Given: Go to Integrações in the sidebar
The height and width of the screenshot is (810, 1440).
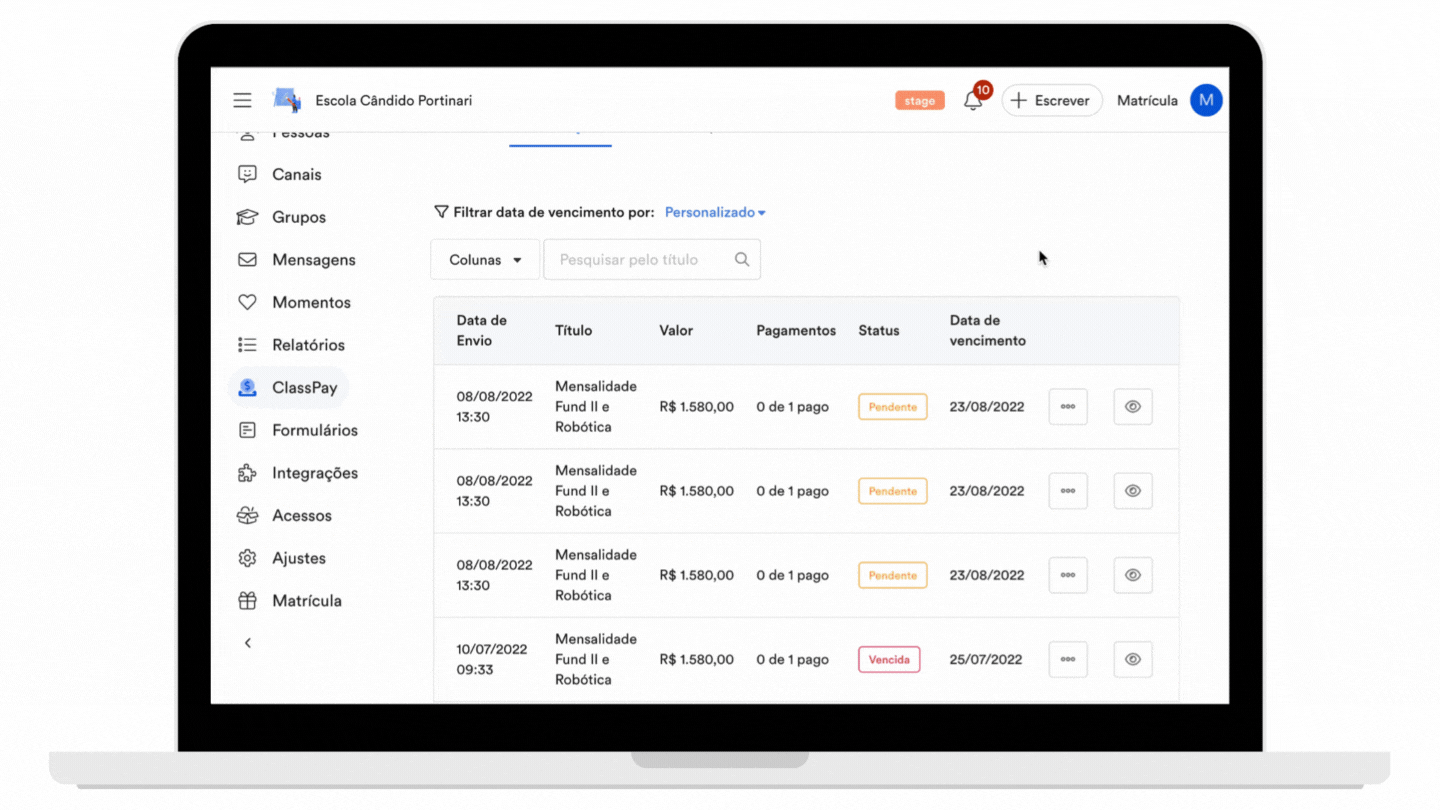Looking at the screenshot, I should tap(297, 473).
